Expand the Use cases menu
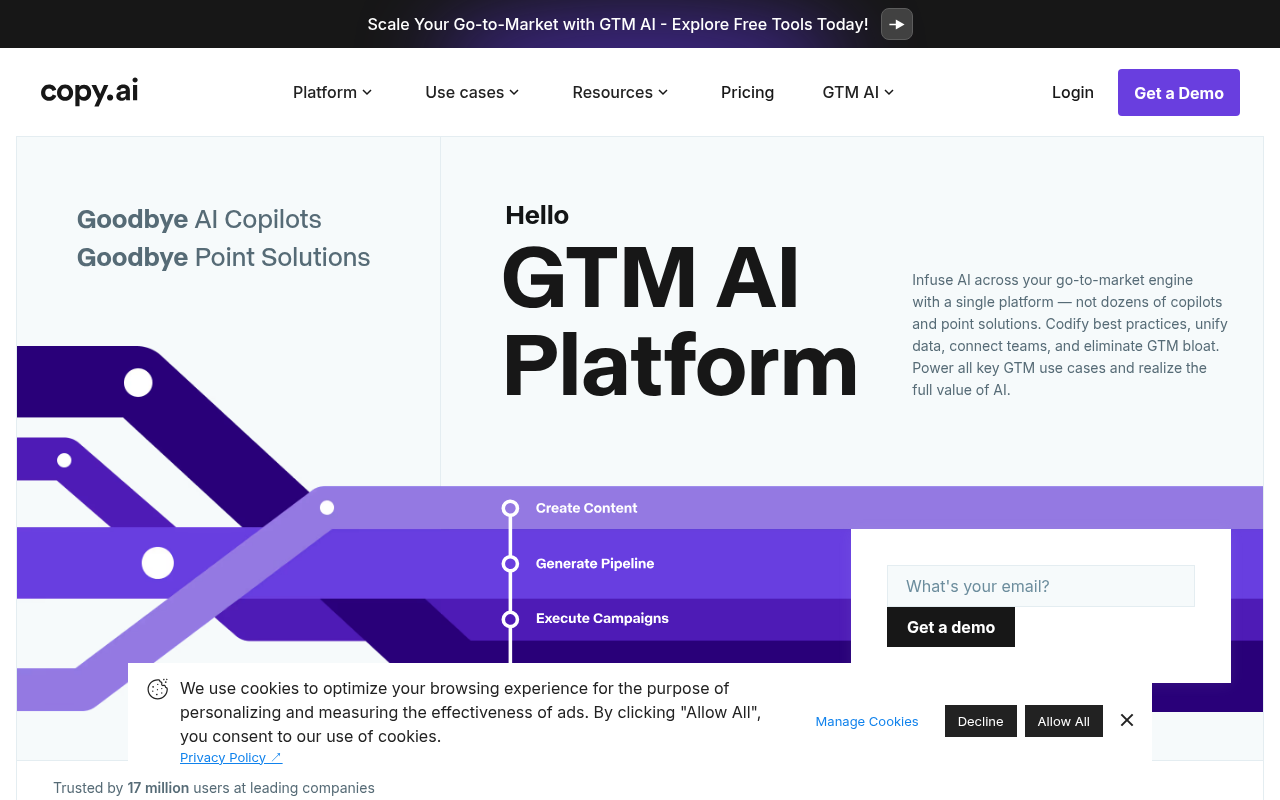Image resolution: width=1280 pixels, height=800 pixels. point(471,92)
